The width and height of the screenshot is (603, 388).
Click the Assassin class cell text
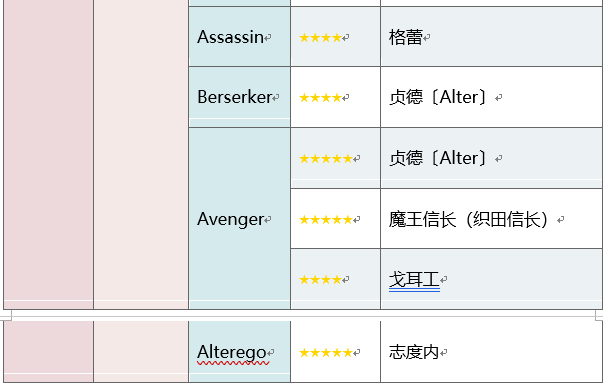230,37
